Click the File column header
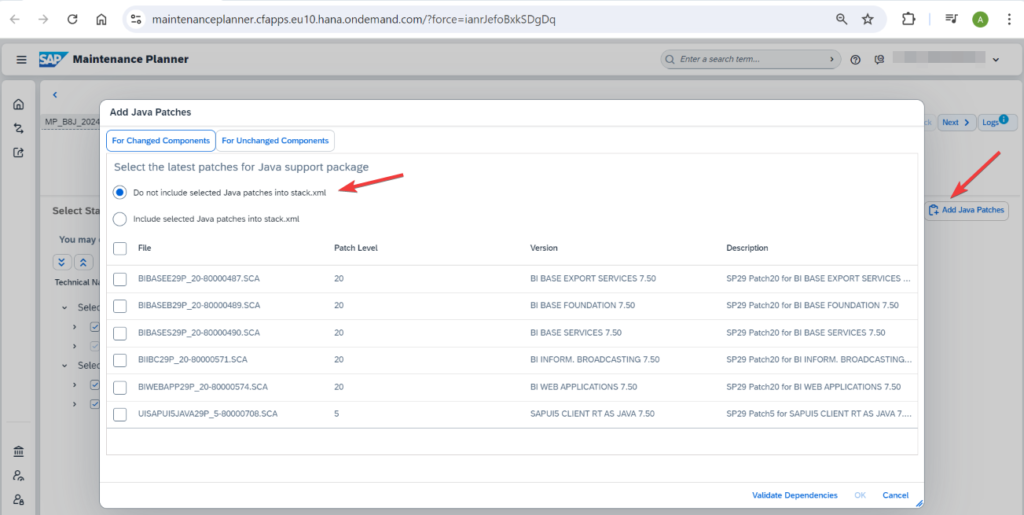The width and height of the screenshot is (1024, 515). point(144,248)
